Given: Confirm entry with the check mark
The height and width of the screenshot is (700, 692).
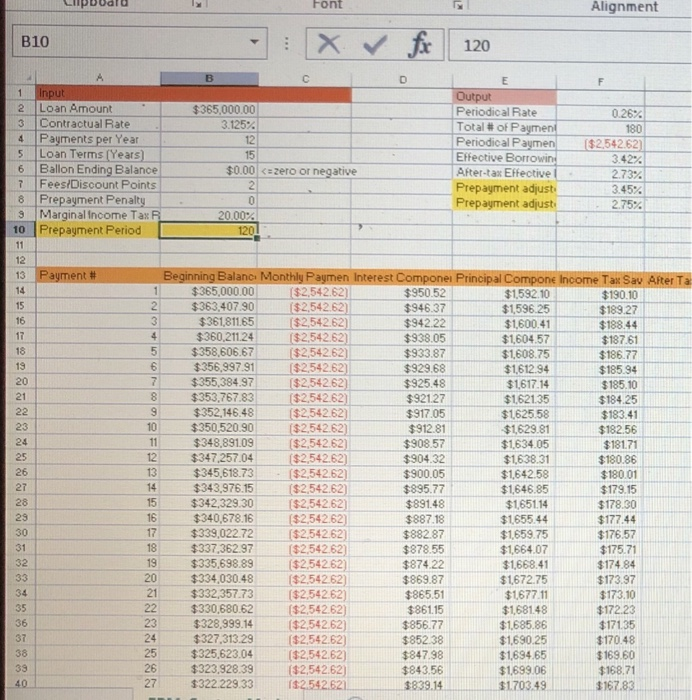Looking at the screenshot, I should click(374, 44).
